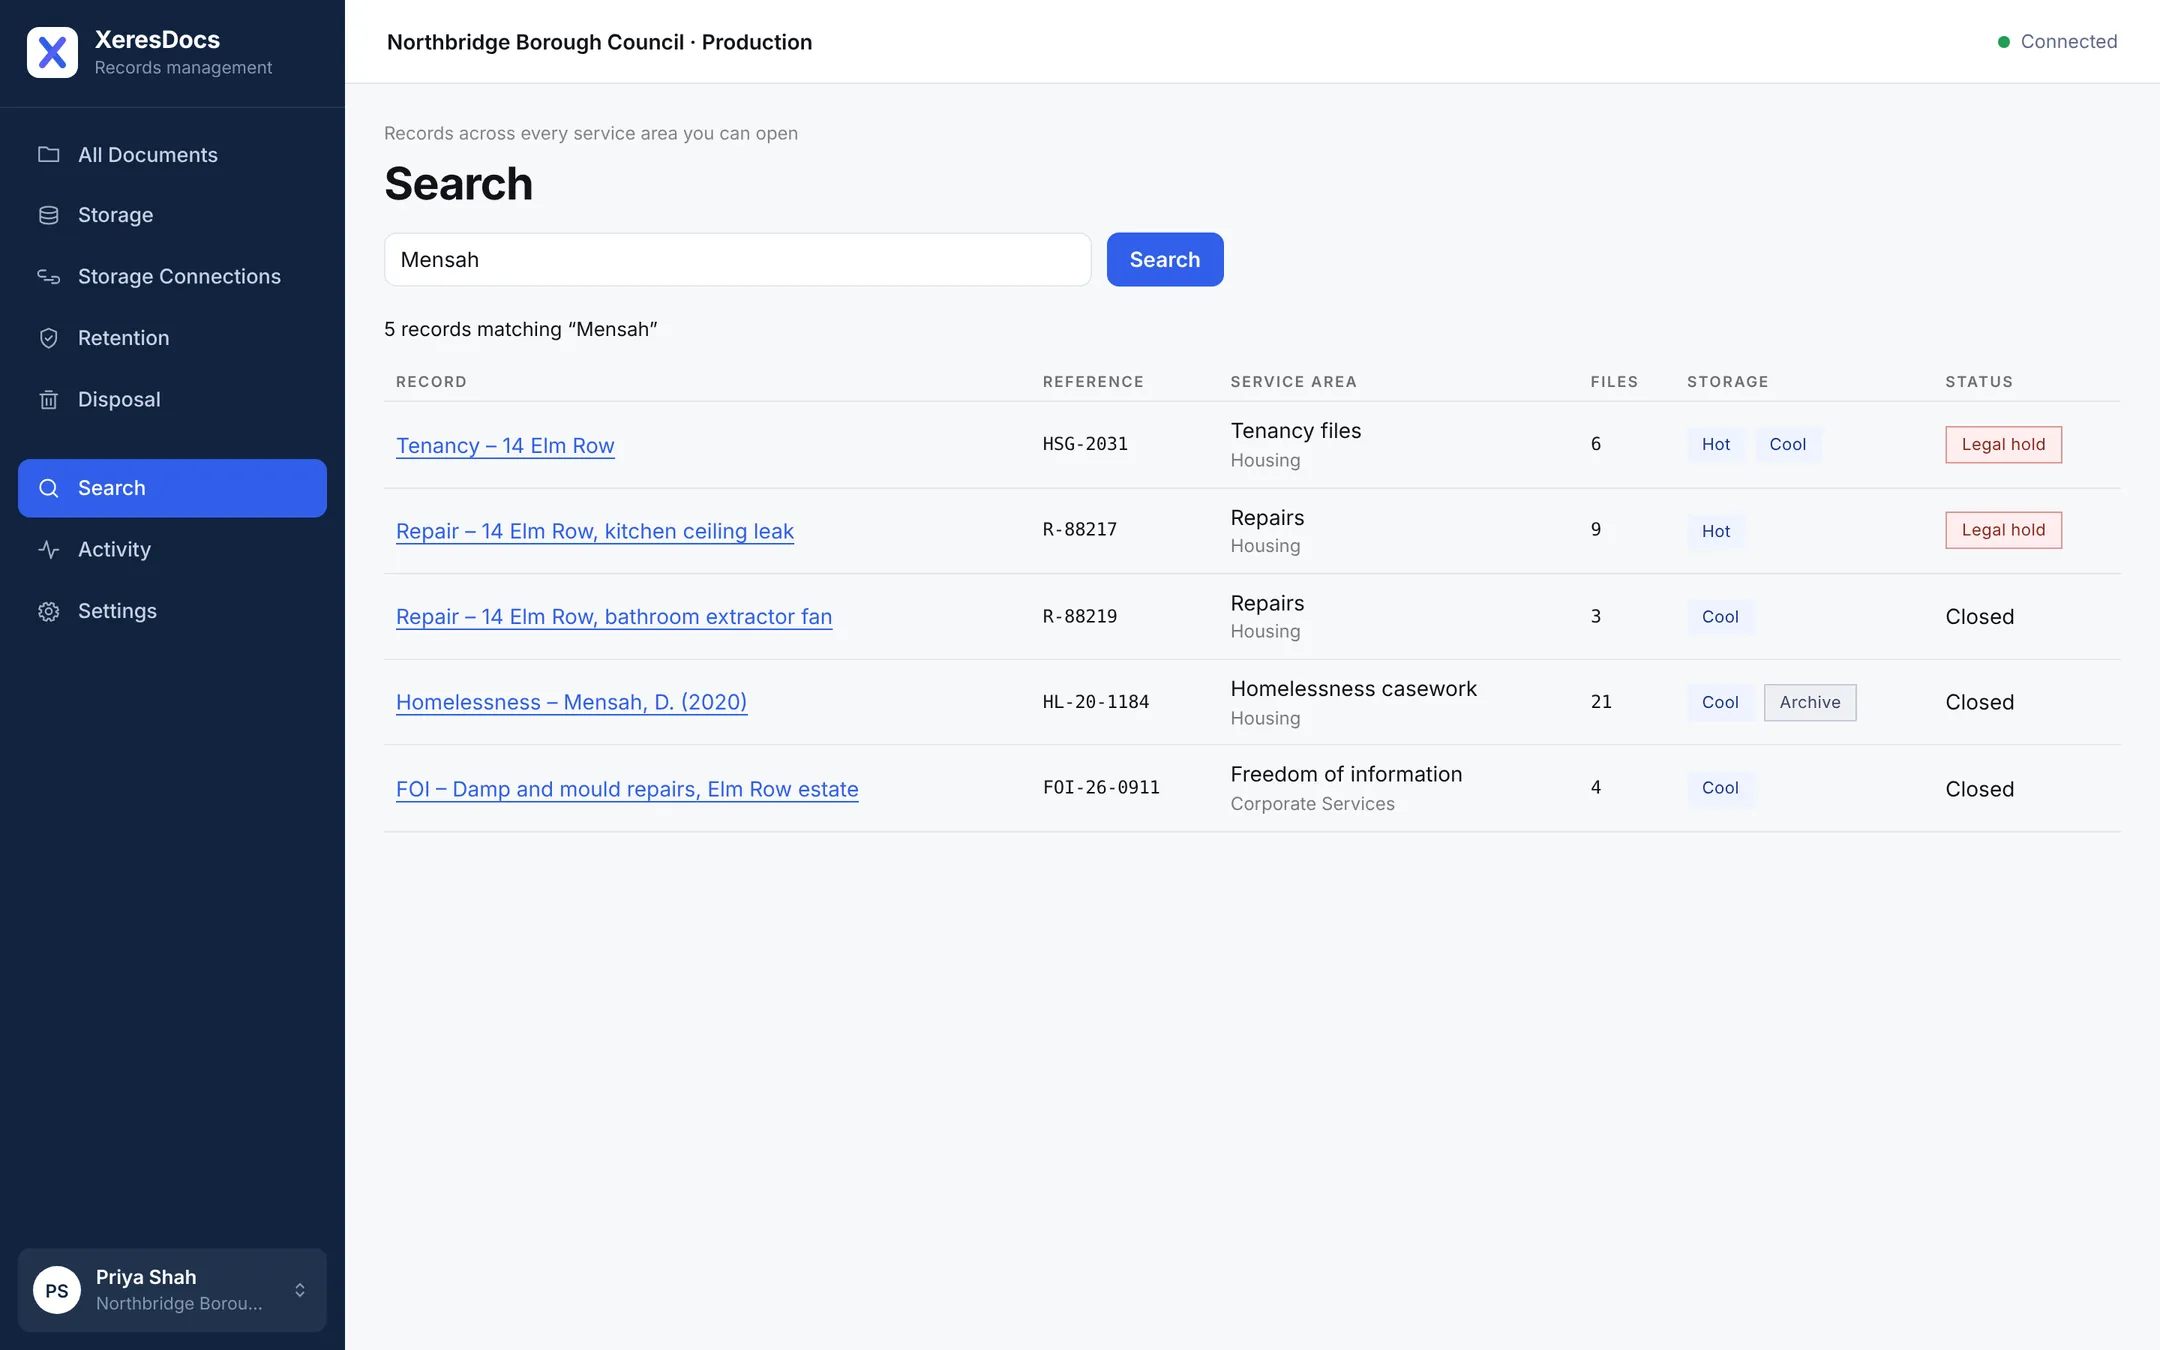The height and width of the screenshot is (1350, 2160).
Task: Click reference HSG-2031
Action: [x=1085, y=444]
